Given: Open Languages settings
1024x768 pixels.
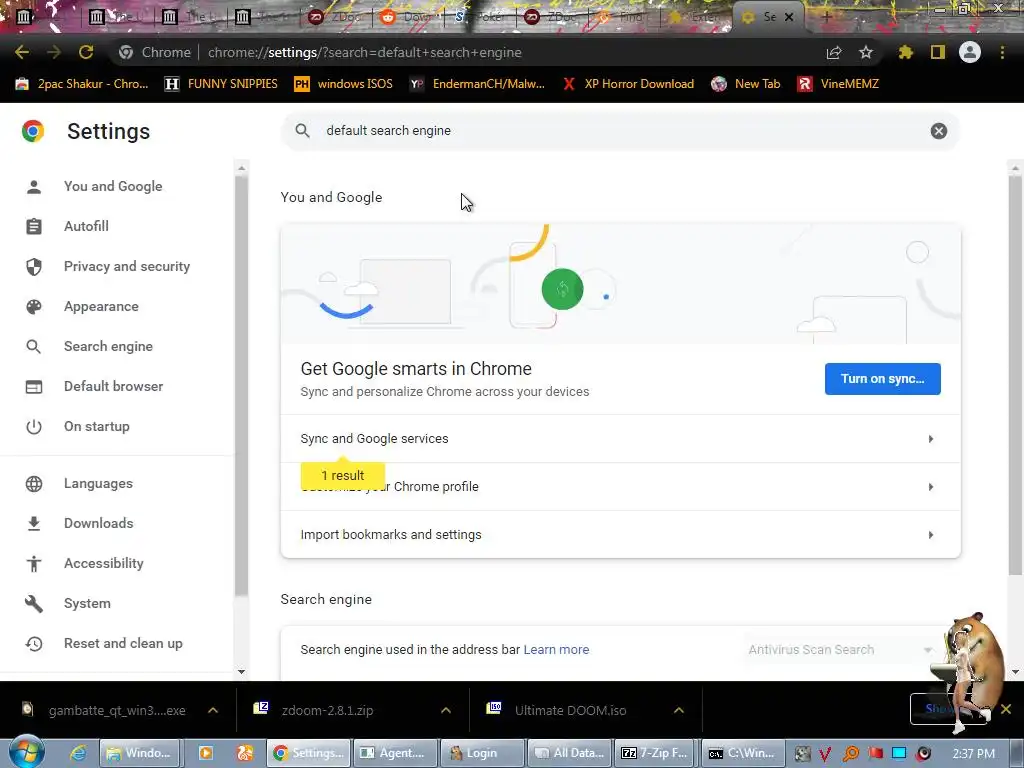Looking at the screenshot, I should point(98,483).
